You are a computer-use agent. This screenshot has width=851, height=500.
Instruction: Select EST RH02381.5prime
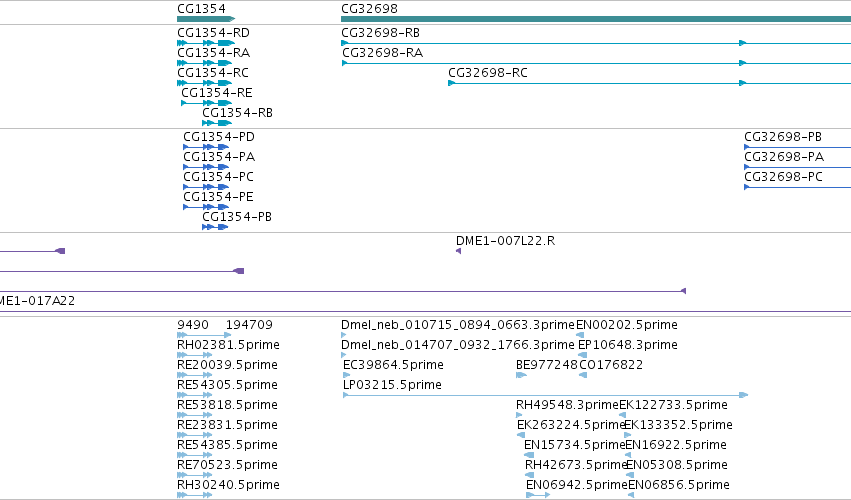tap(228, 345)
